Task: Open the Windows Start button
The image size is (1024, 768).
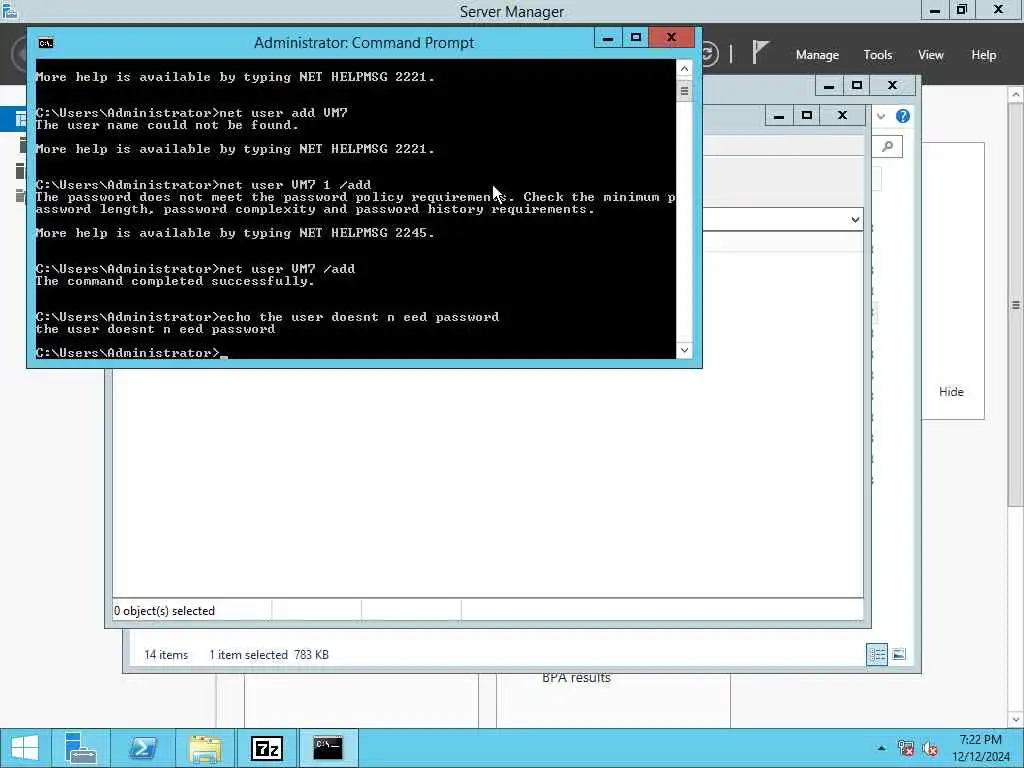Action: 25,748
